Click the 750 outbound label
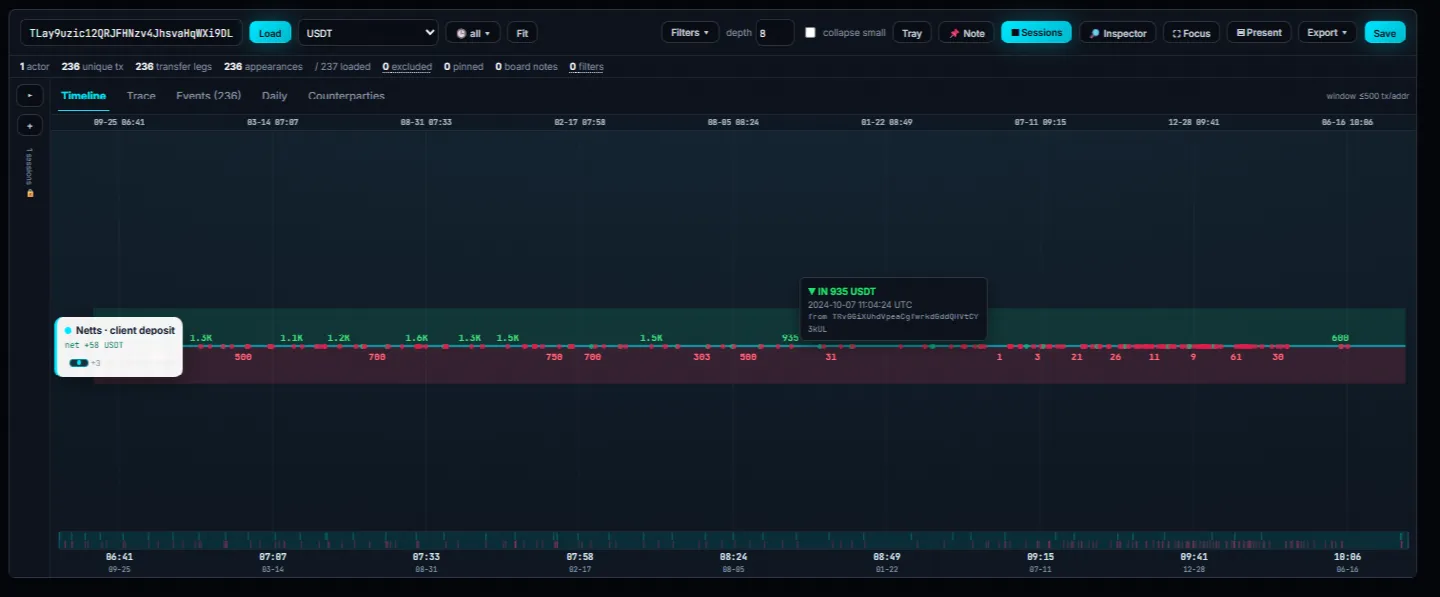Image resolution: width=1440 pixels, height=597 pixels. [x=554, y=356]
